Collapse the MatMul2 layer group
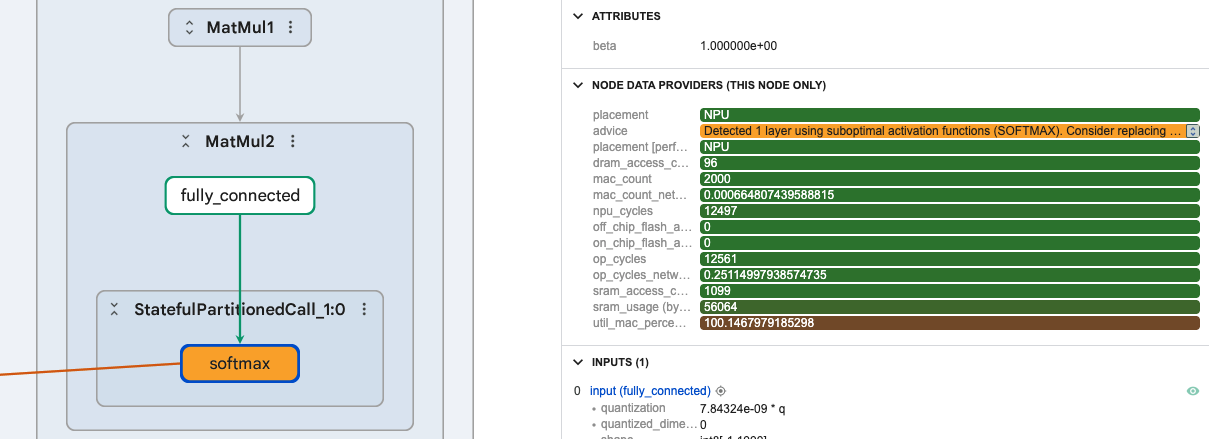The width and height of the screenshot is (1209, 439). point(186,142)
